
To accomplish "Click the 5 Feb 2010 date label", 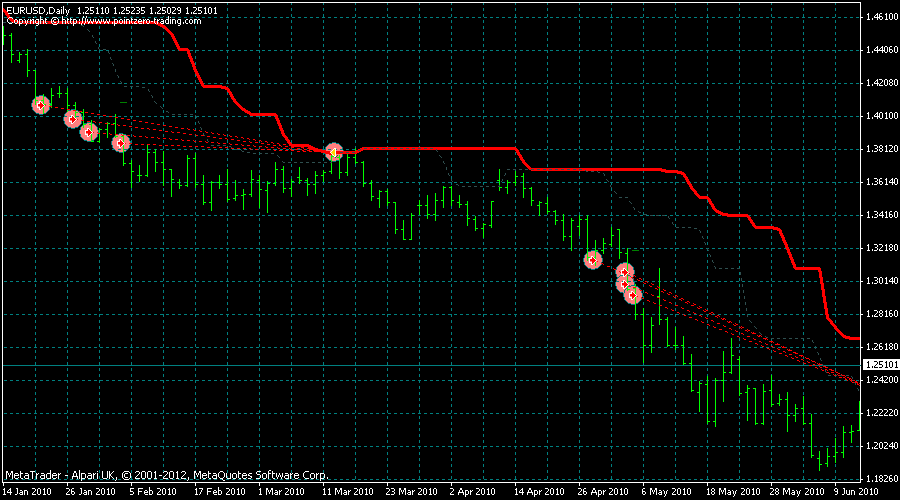I will pyautogui.click(x=153, y=492).
